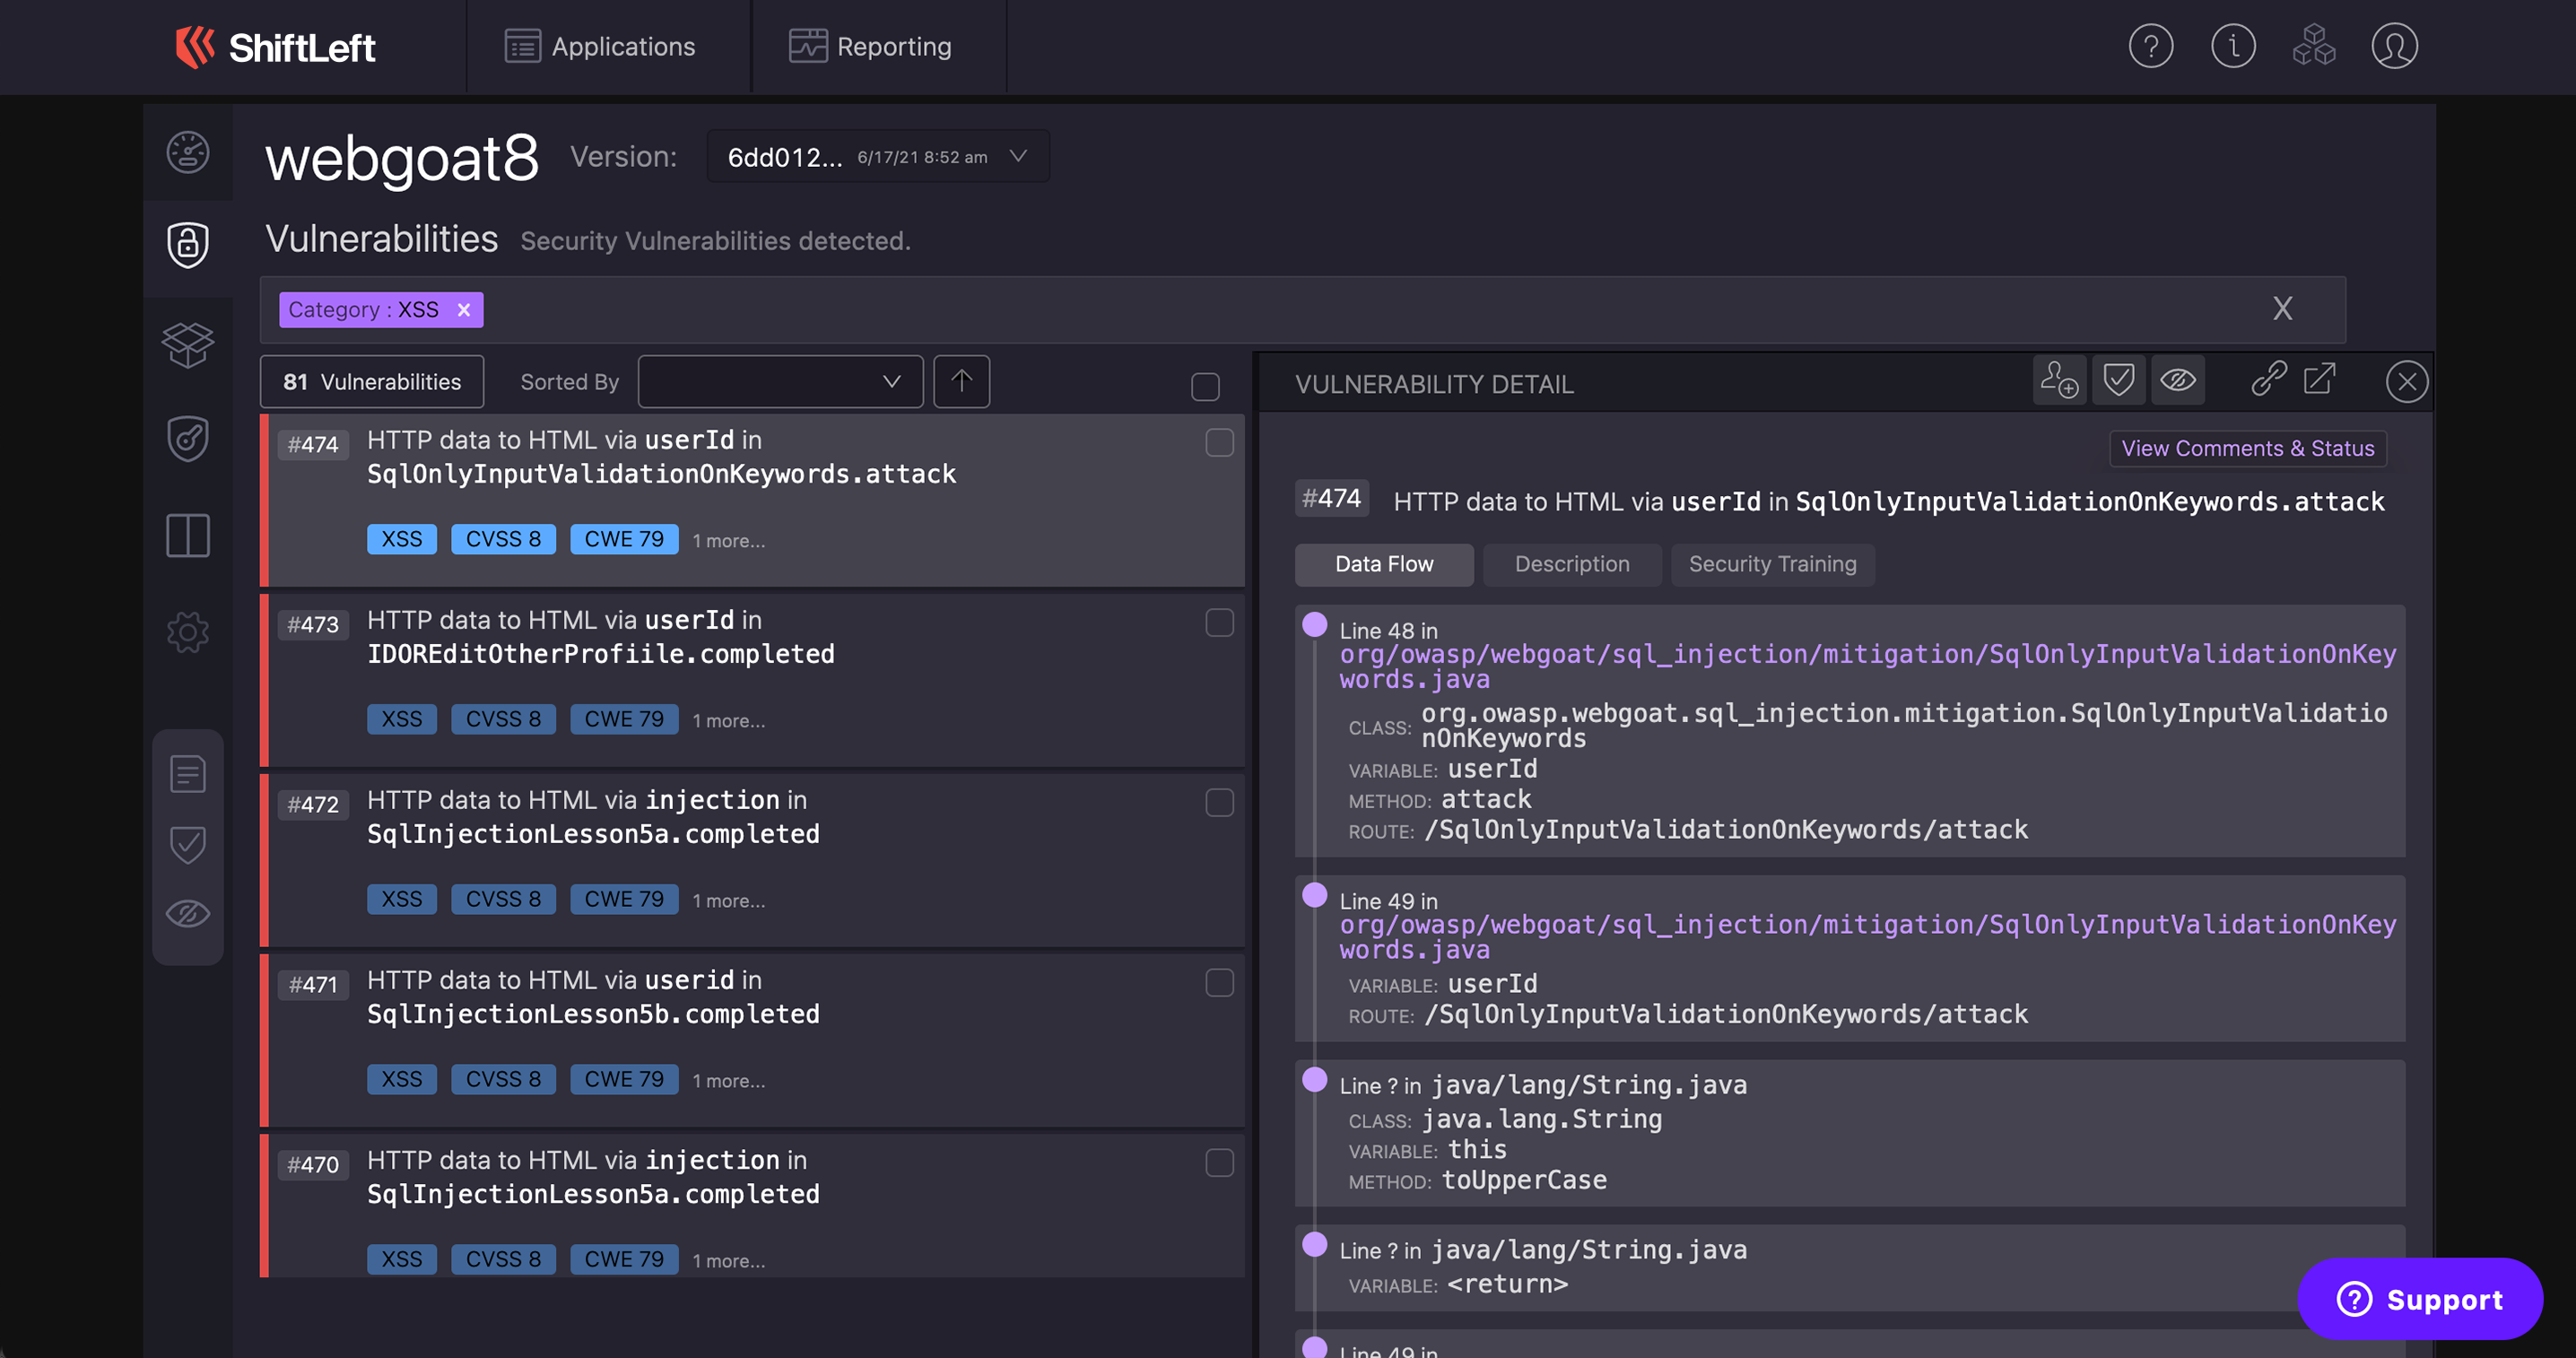Open vulnerability in new window icon
Screen dimensions: 2576x1358
click(x=2319, y=379)
